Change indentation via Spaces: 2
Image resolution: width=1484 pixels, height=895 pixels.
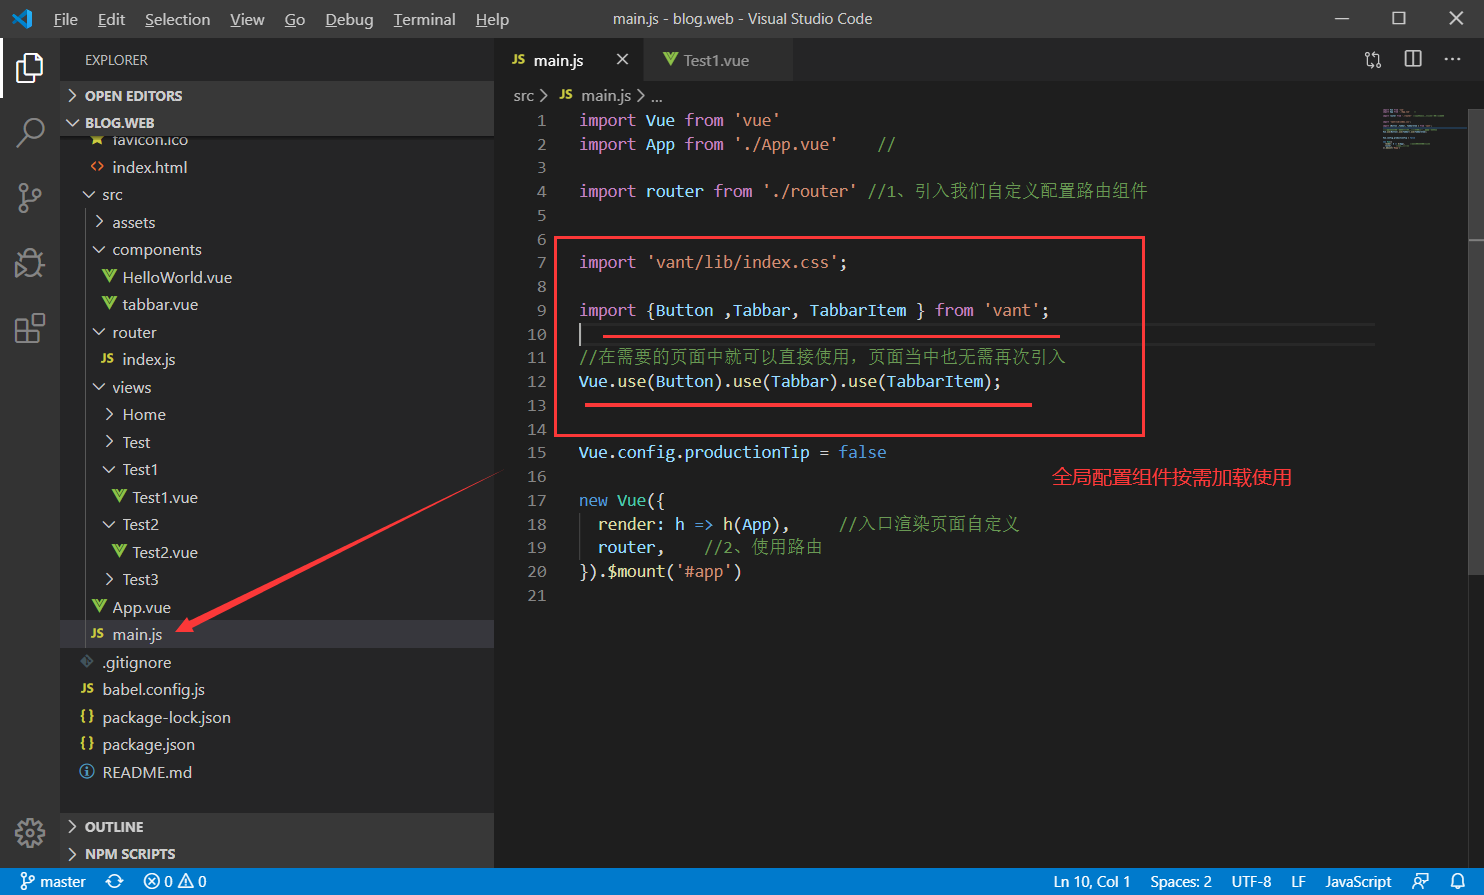coord(1181,881)
